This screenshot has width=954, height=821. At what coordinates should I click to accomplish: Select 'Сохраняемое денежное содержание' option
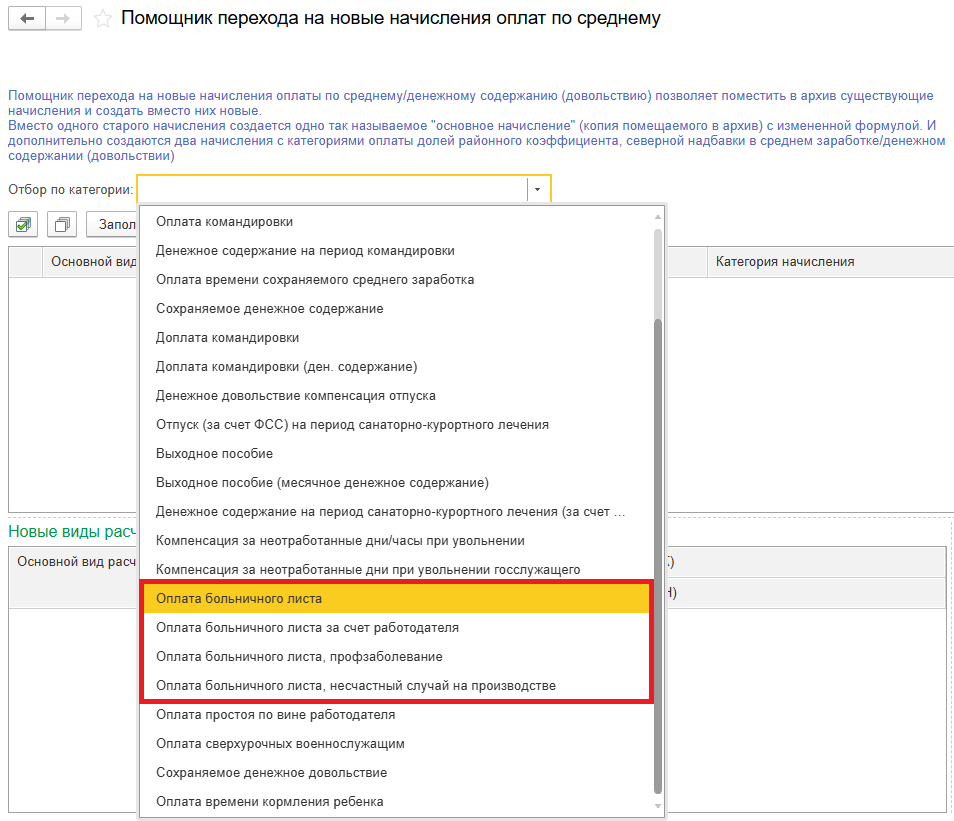(x=269, y=308)
